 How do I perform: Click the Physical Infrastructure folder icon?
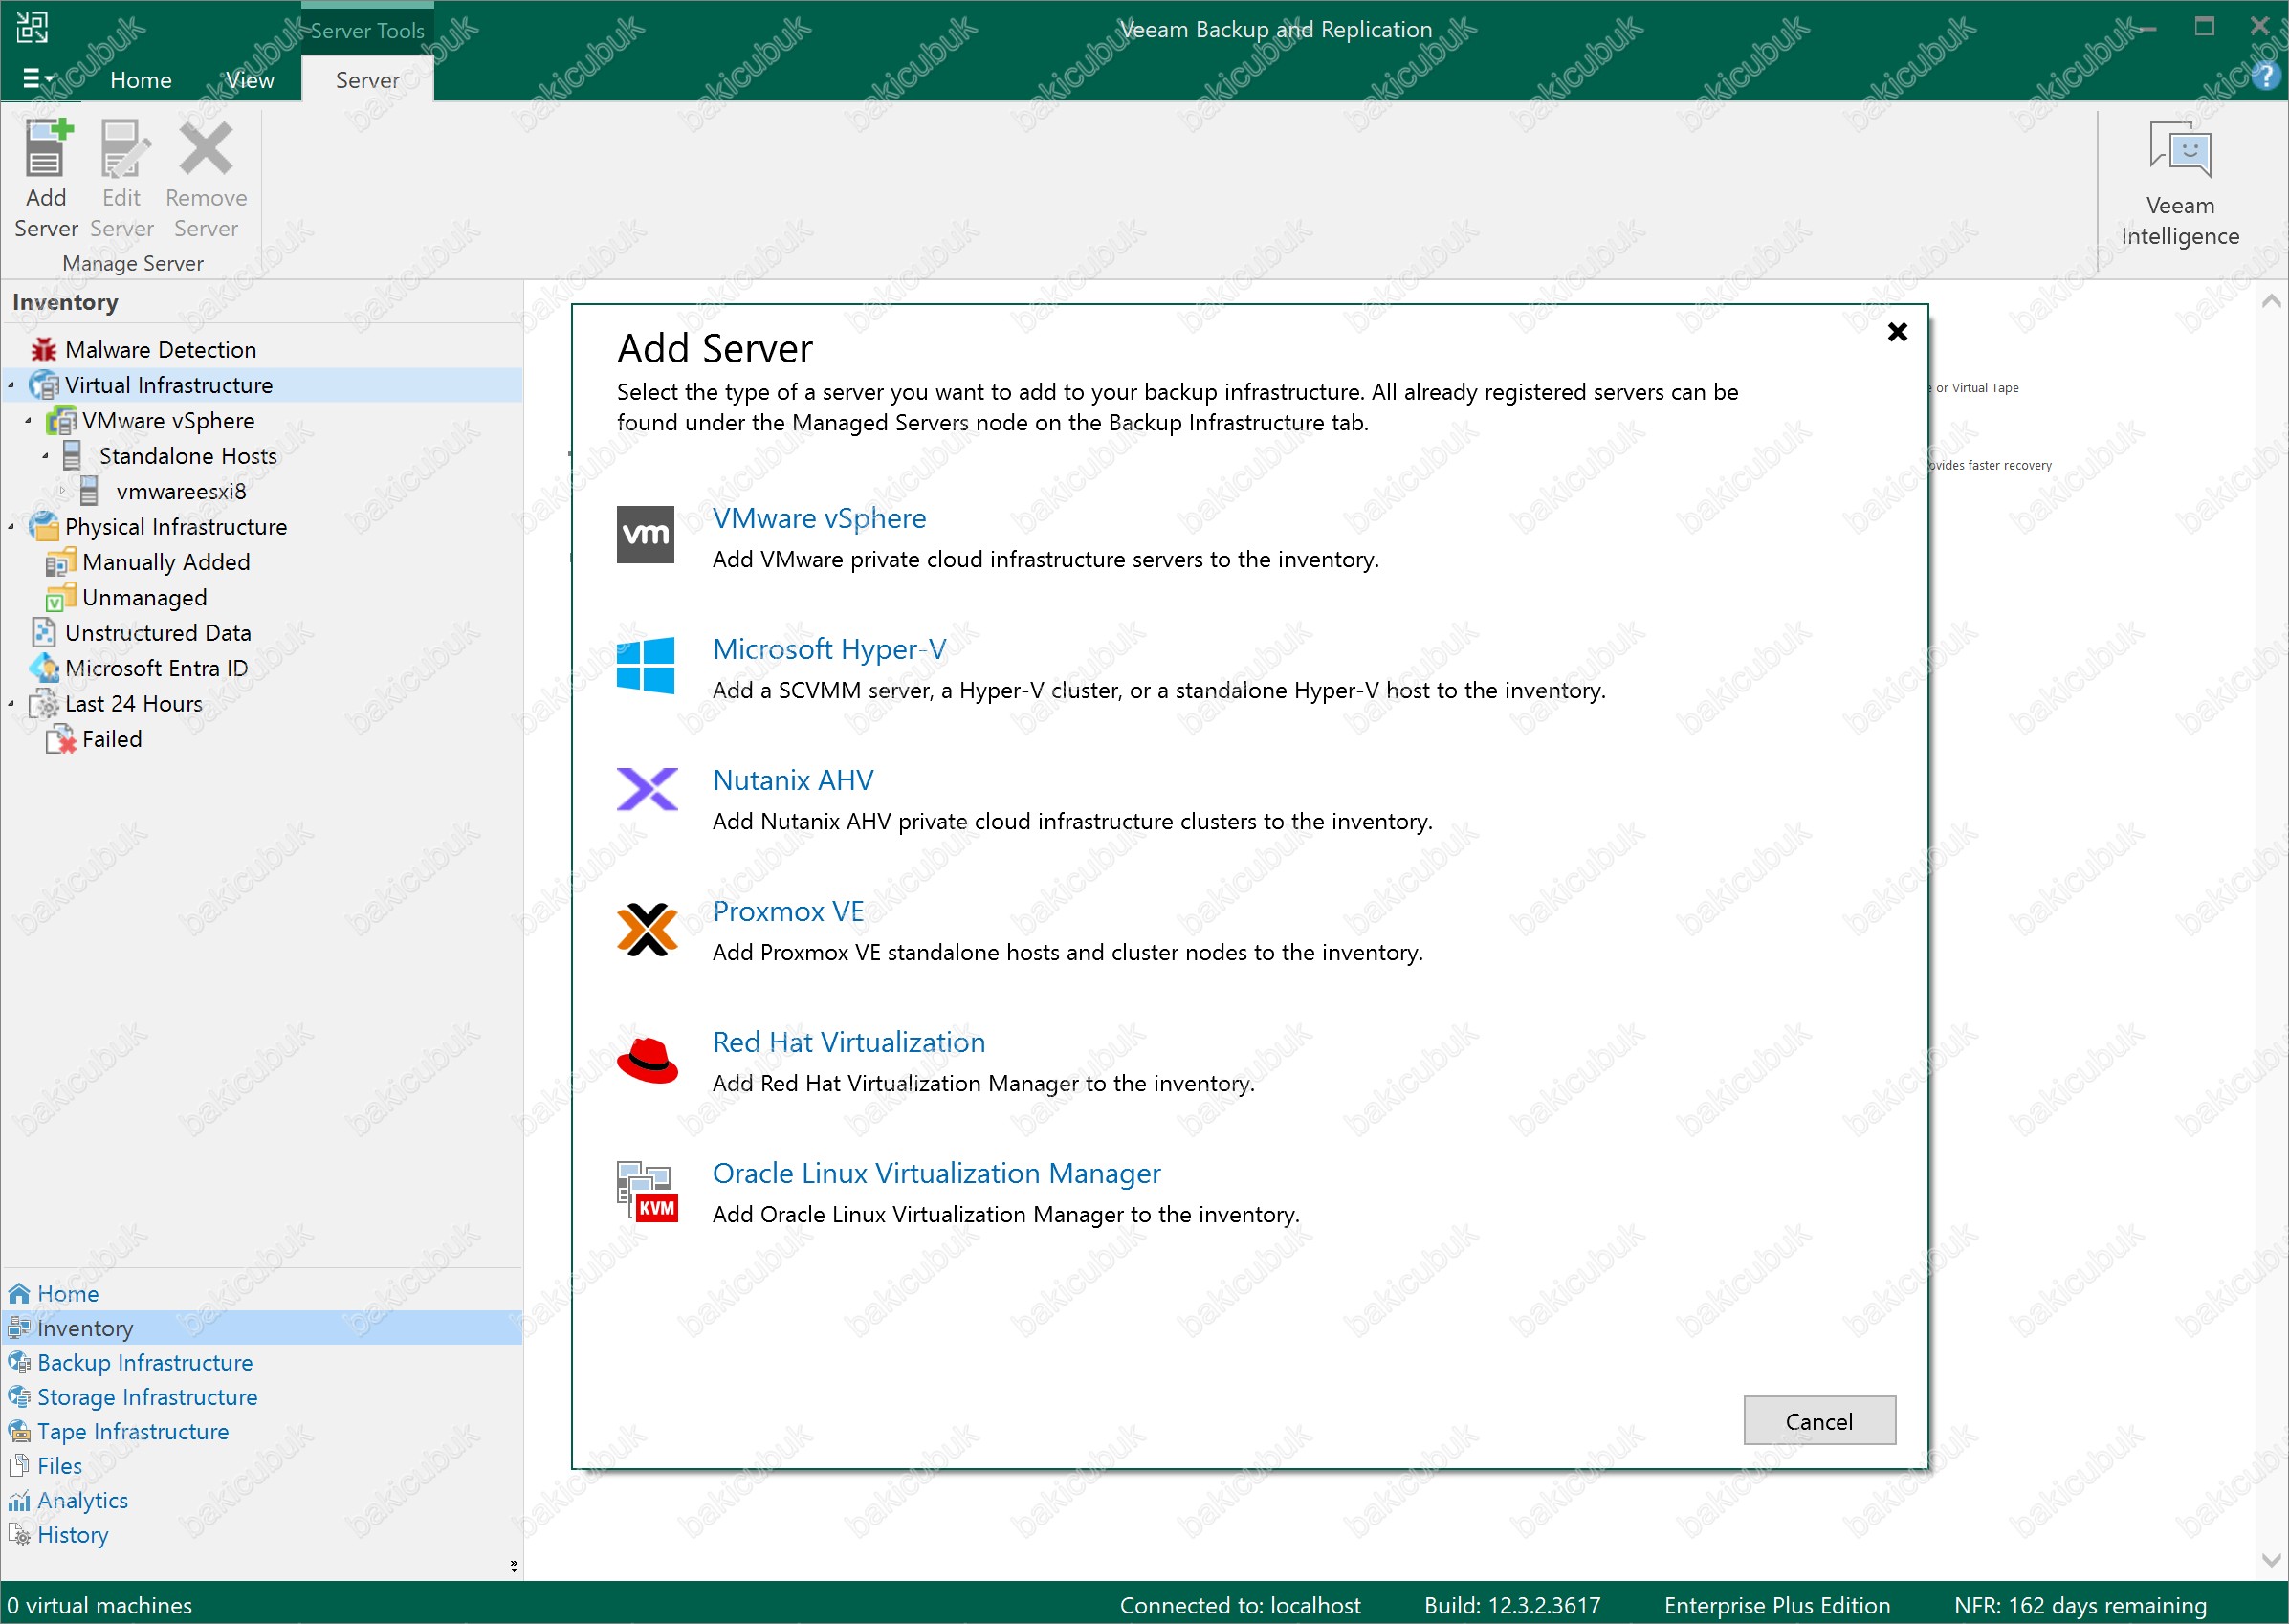[44, 527]
